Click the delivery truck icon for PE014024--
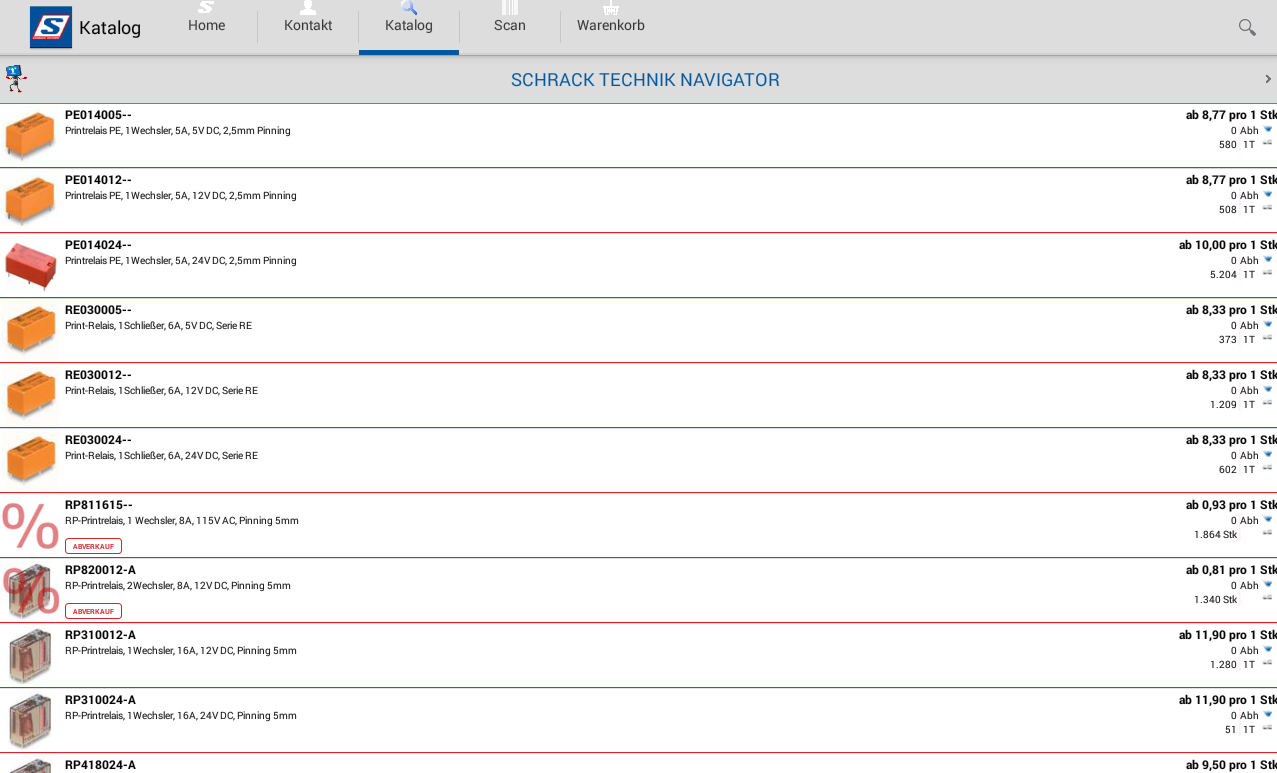The image size is (1277, 773). [1268, 273]
